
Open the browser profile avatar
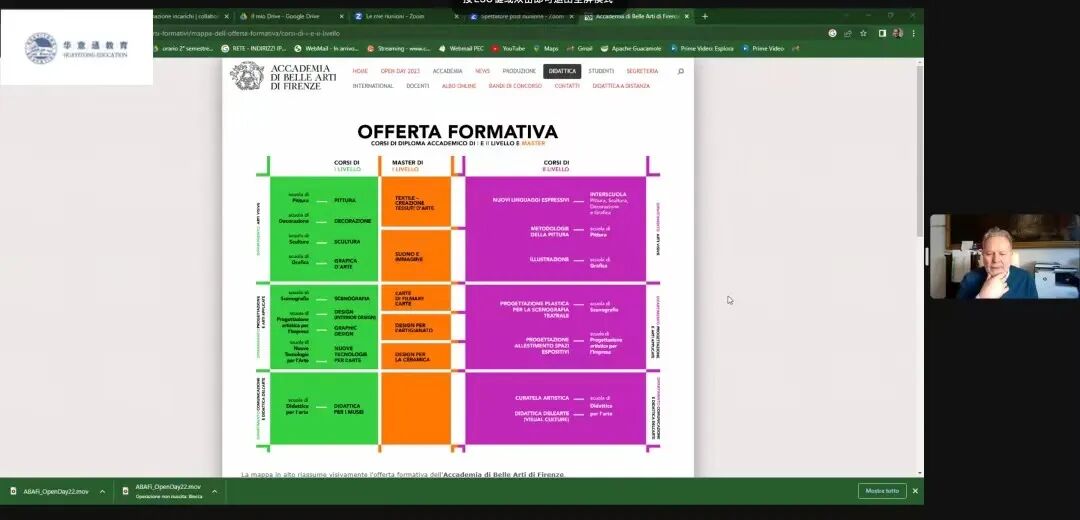click(897, 33)
